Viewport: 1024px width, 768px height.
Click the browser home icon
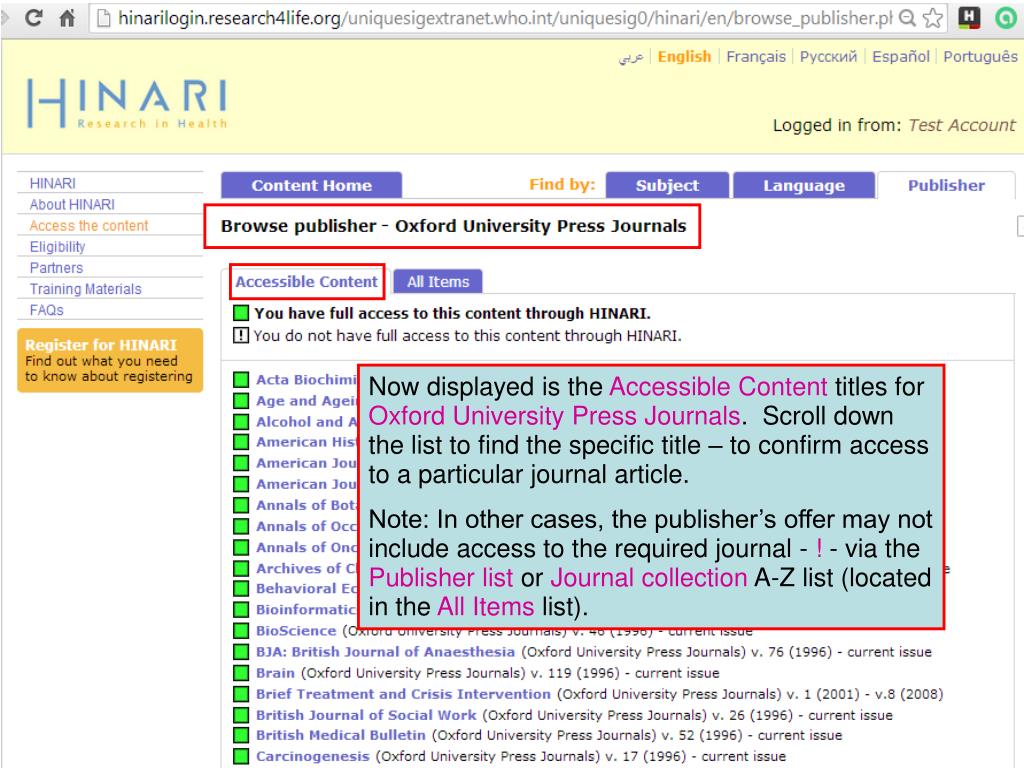coord(67,18)
